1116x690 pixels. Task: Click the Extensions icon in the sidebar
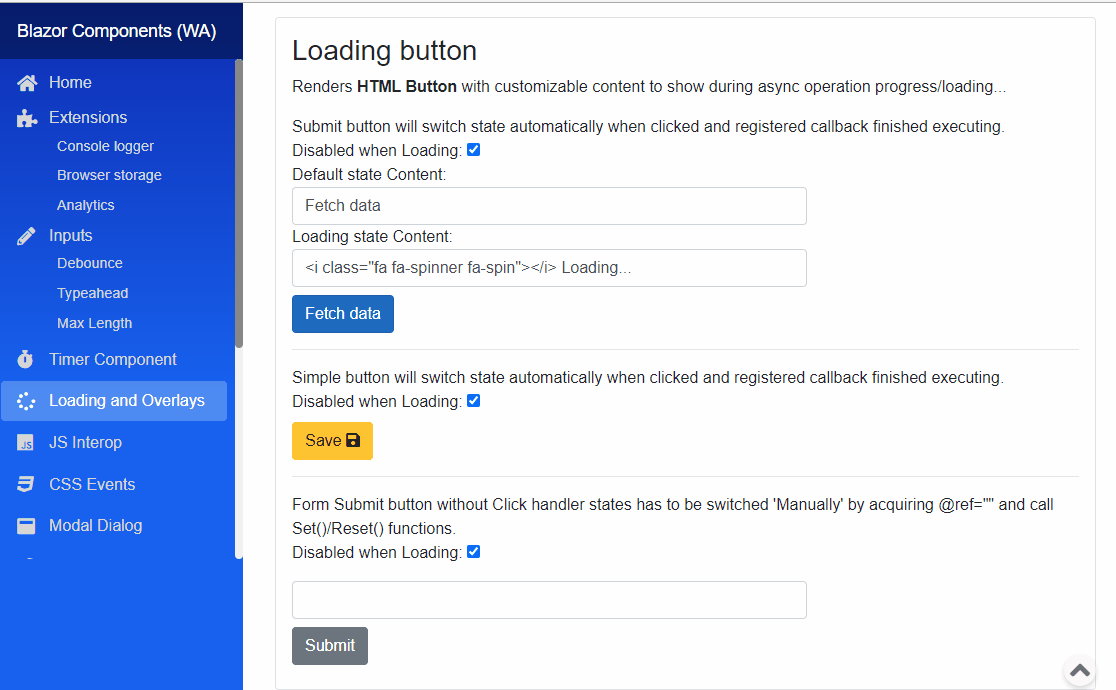pos(25,117)
